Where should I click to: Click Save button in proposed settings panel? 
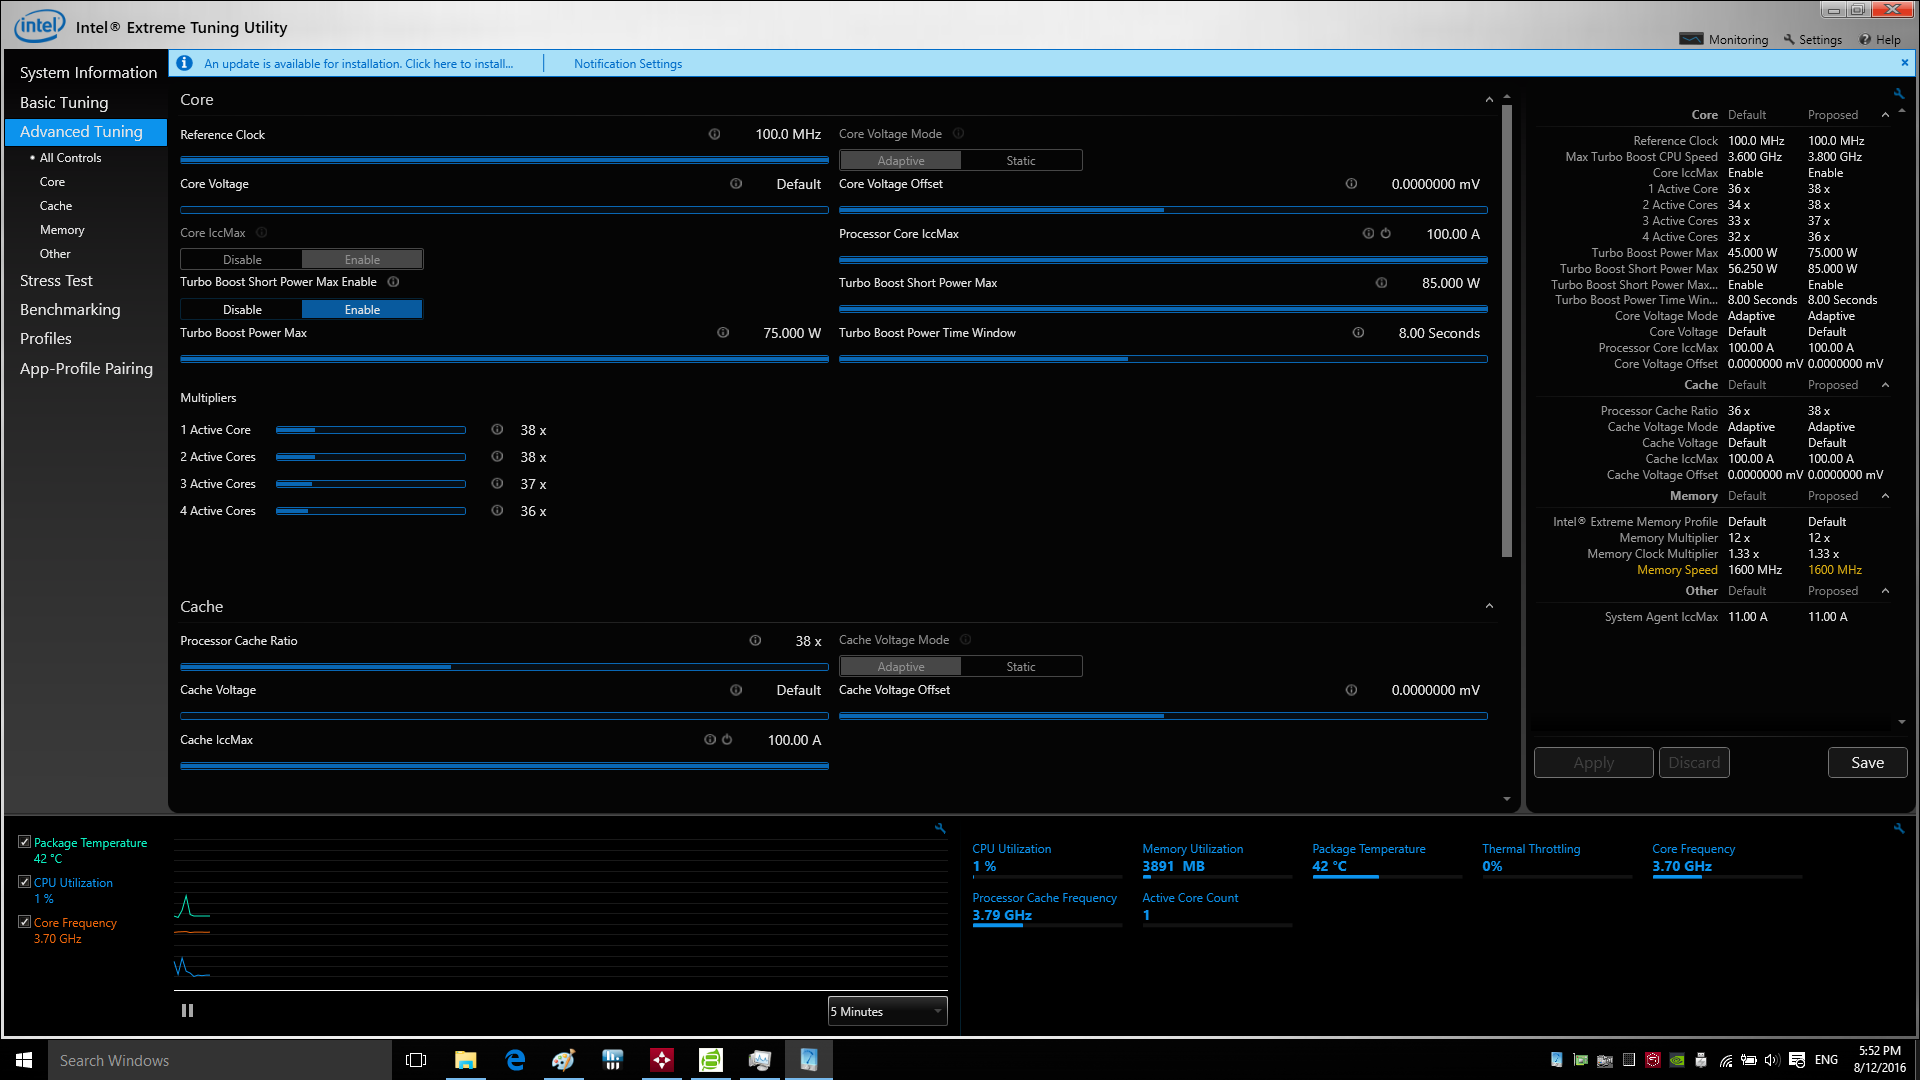click(x=1866, y=763)
